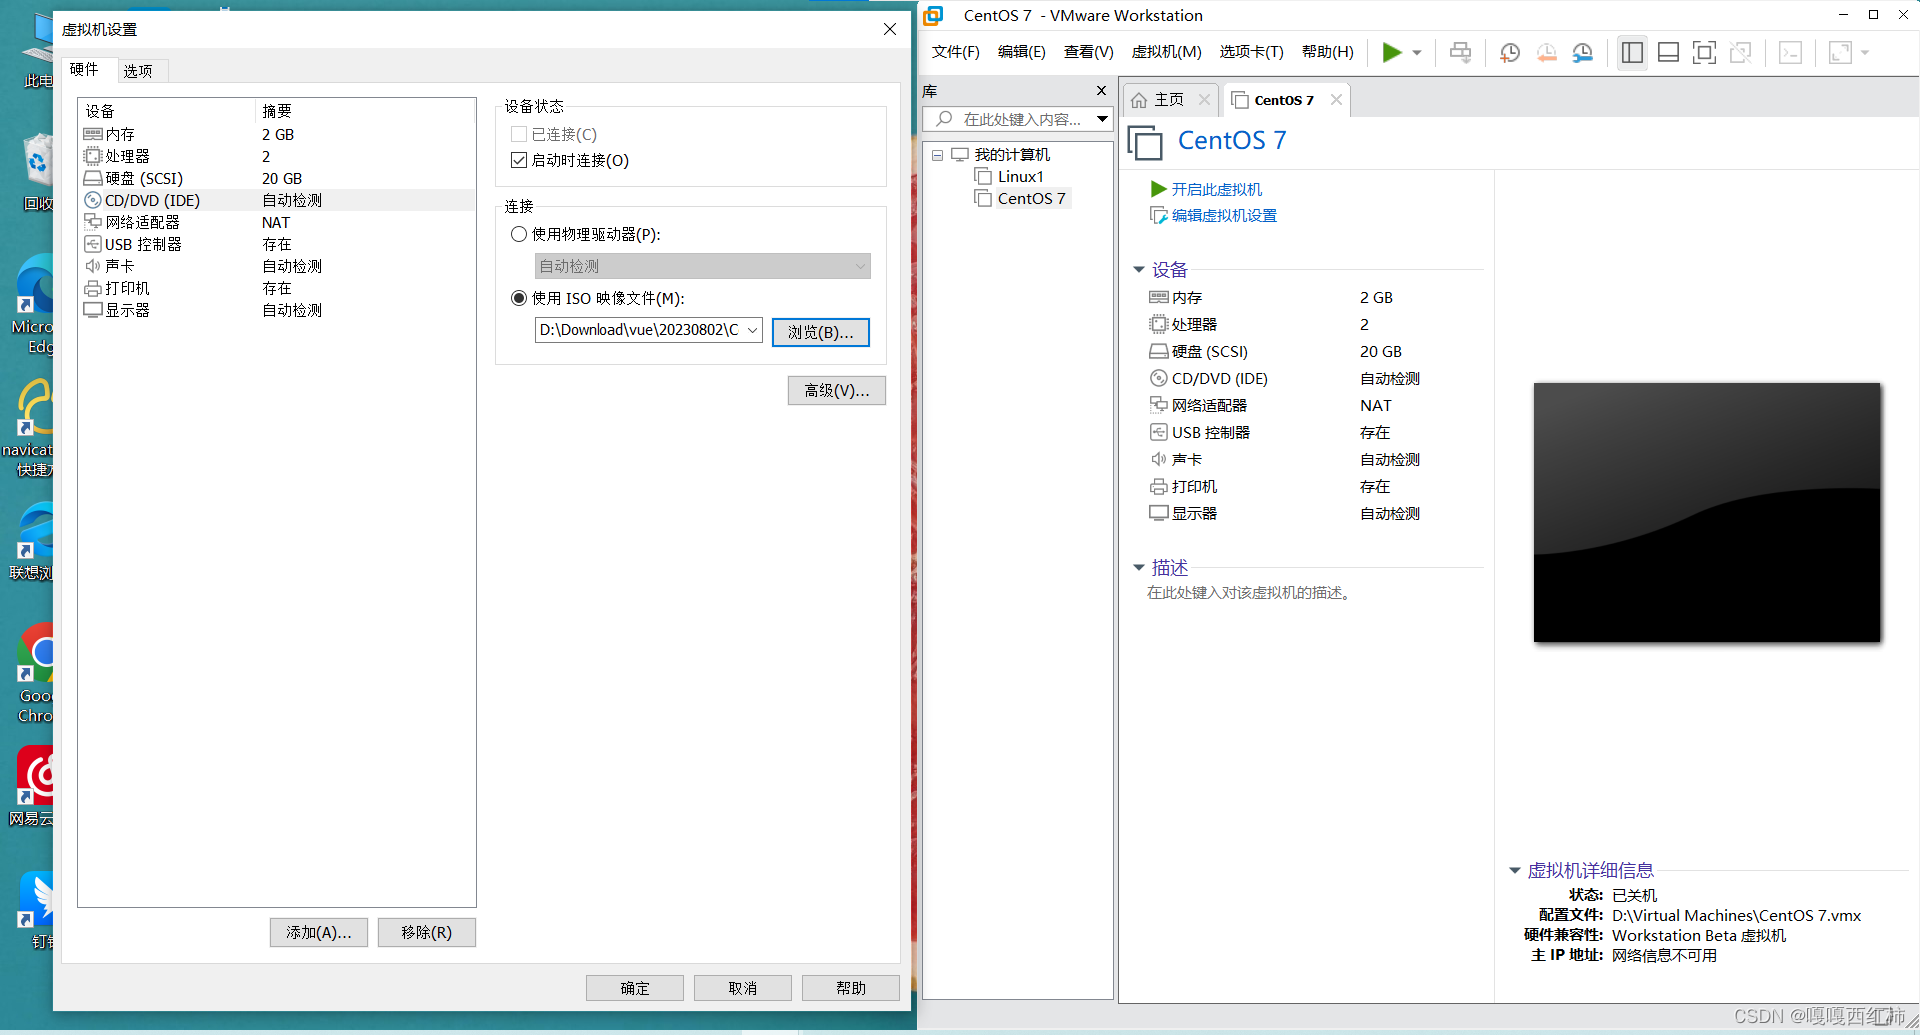The width and height of the screenshot is (1920, 1035).
Task: Collapse the 设备 section in VM summary
Action: point(1138,270)
